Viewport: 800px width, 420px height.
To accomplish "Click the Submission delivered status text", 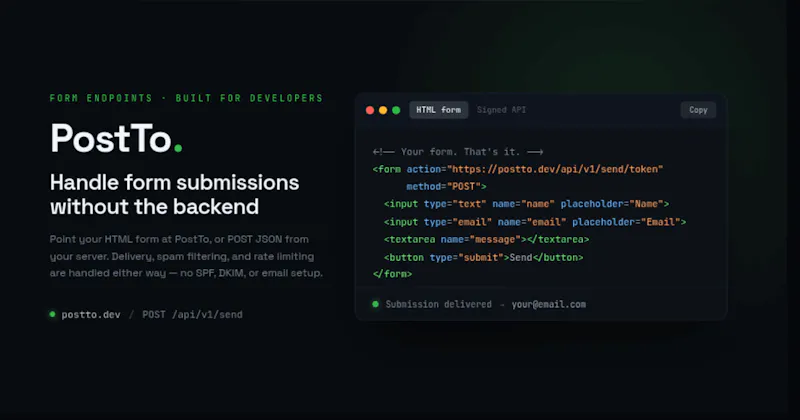I will pos(438,304).
